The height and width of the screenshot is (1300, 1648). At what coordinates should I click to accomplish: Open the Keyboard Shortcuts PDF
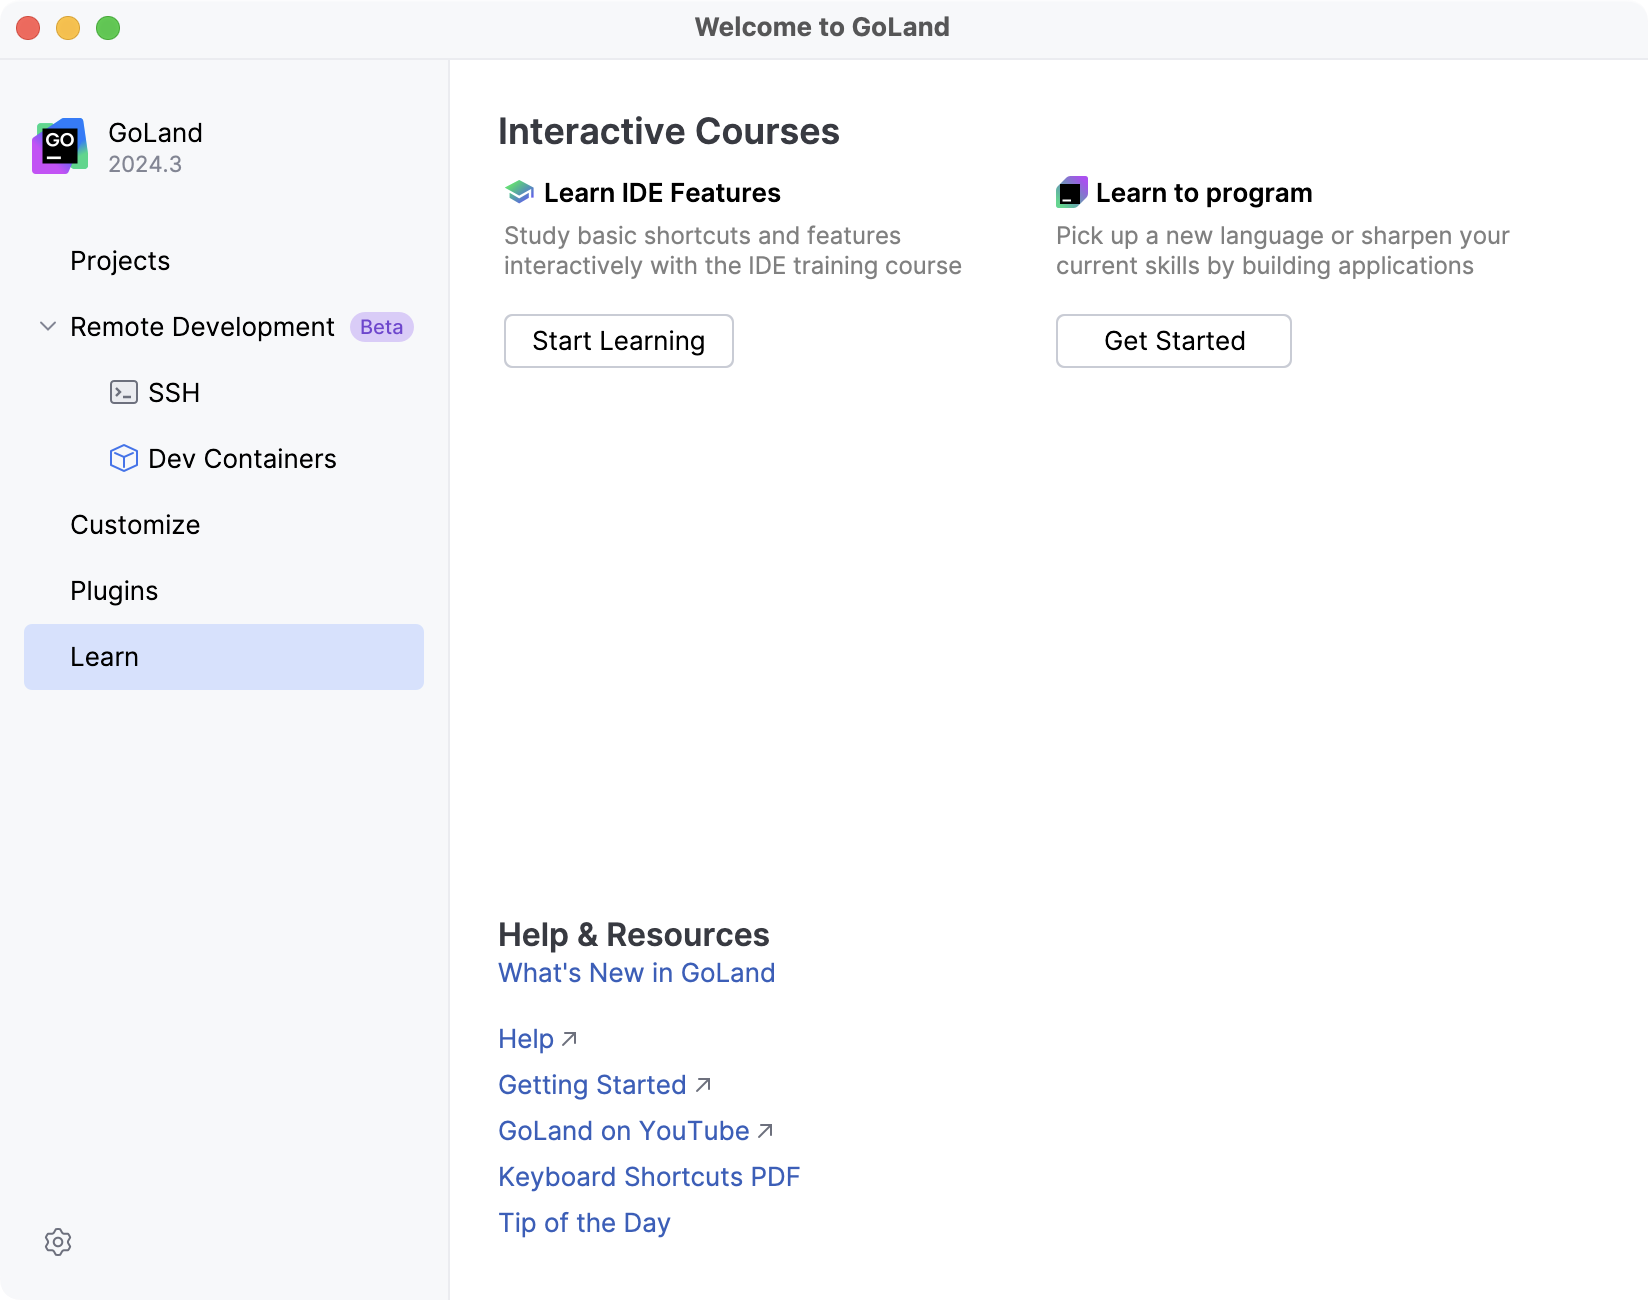click(x=648, y=1177)
